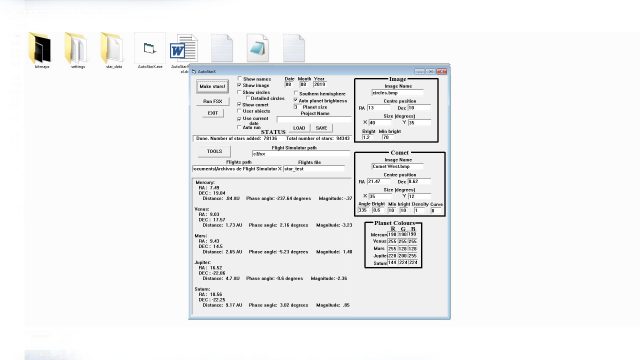This screenshot has height=360, width=640.
Task: Click the Y size field in Image panel
Action: (419, 122)
